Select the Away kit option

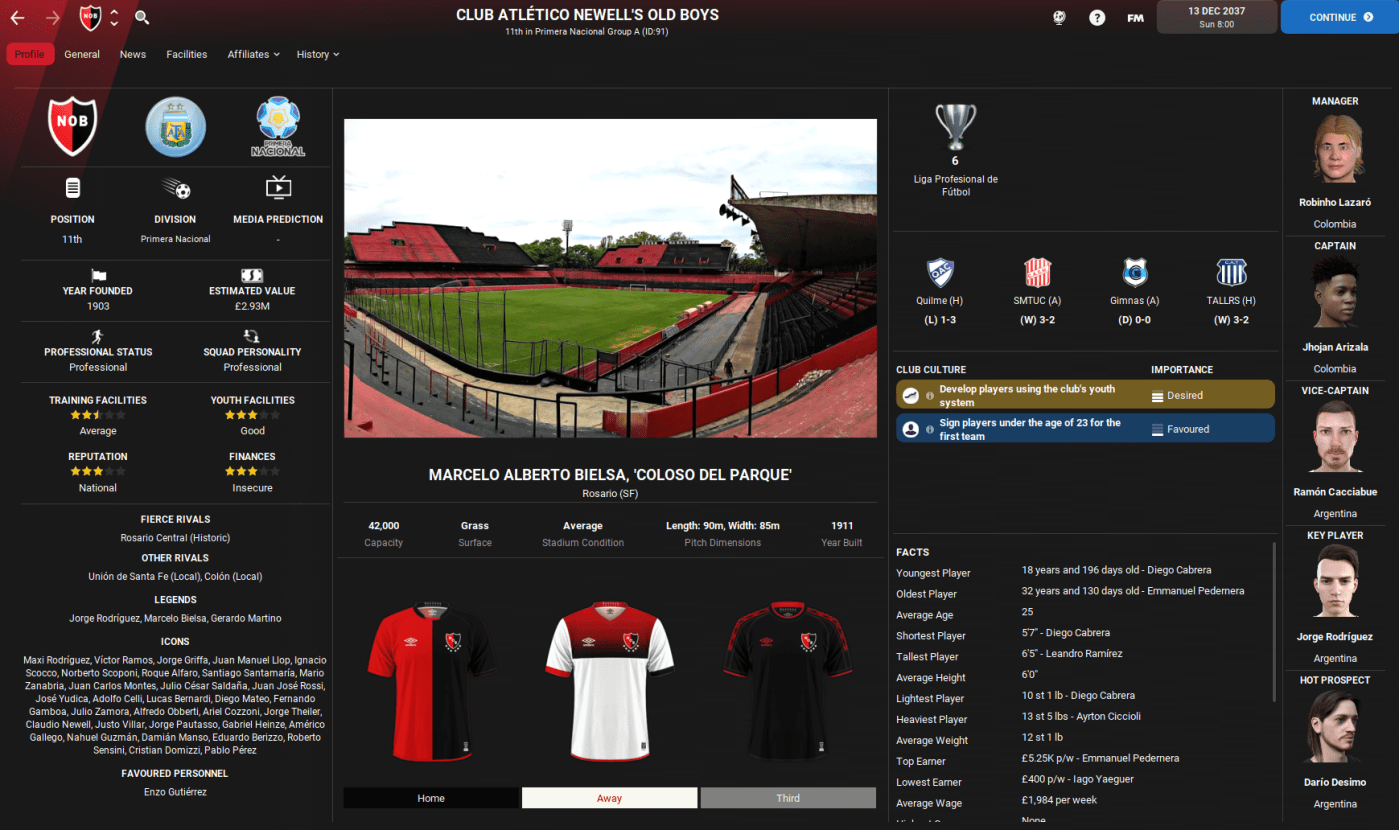tap(609, 798)
